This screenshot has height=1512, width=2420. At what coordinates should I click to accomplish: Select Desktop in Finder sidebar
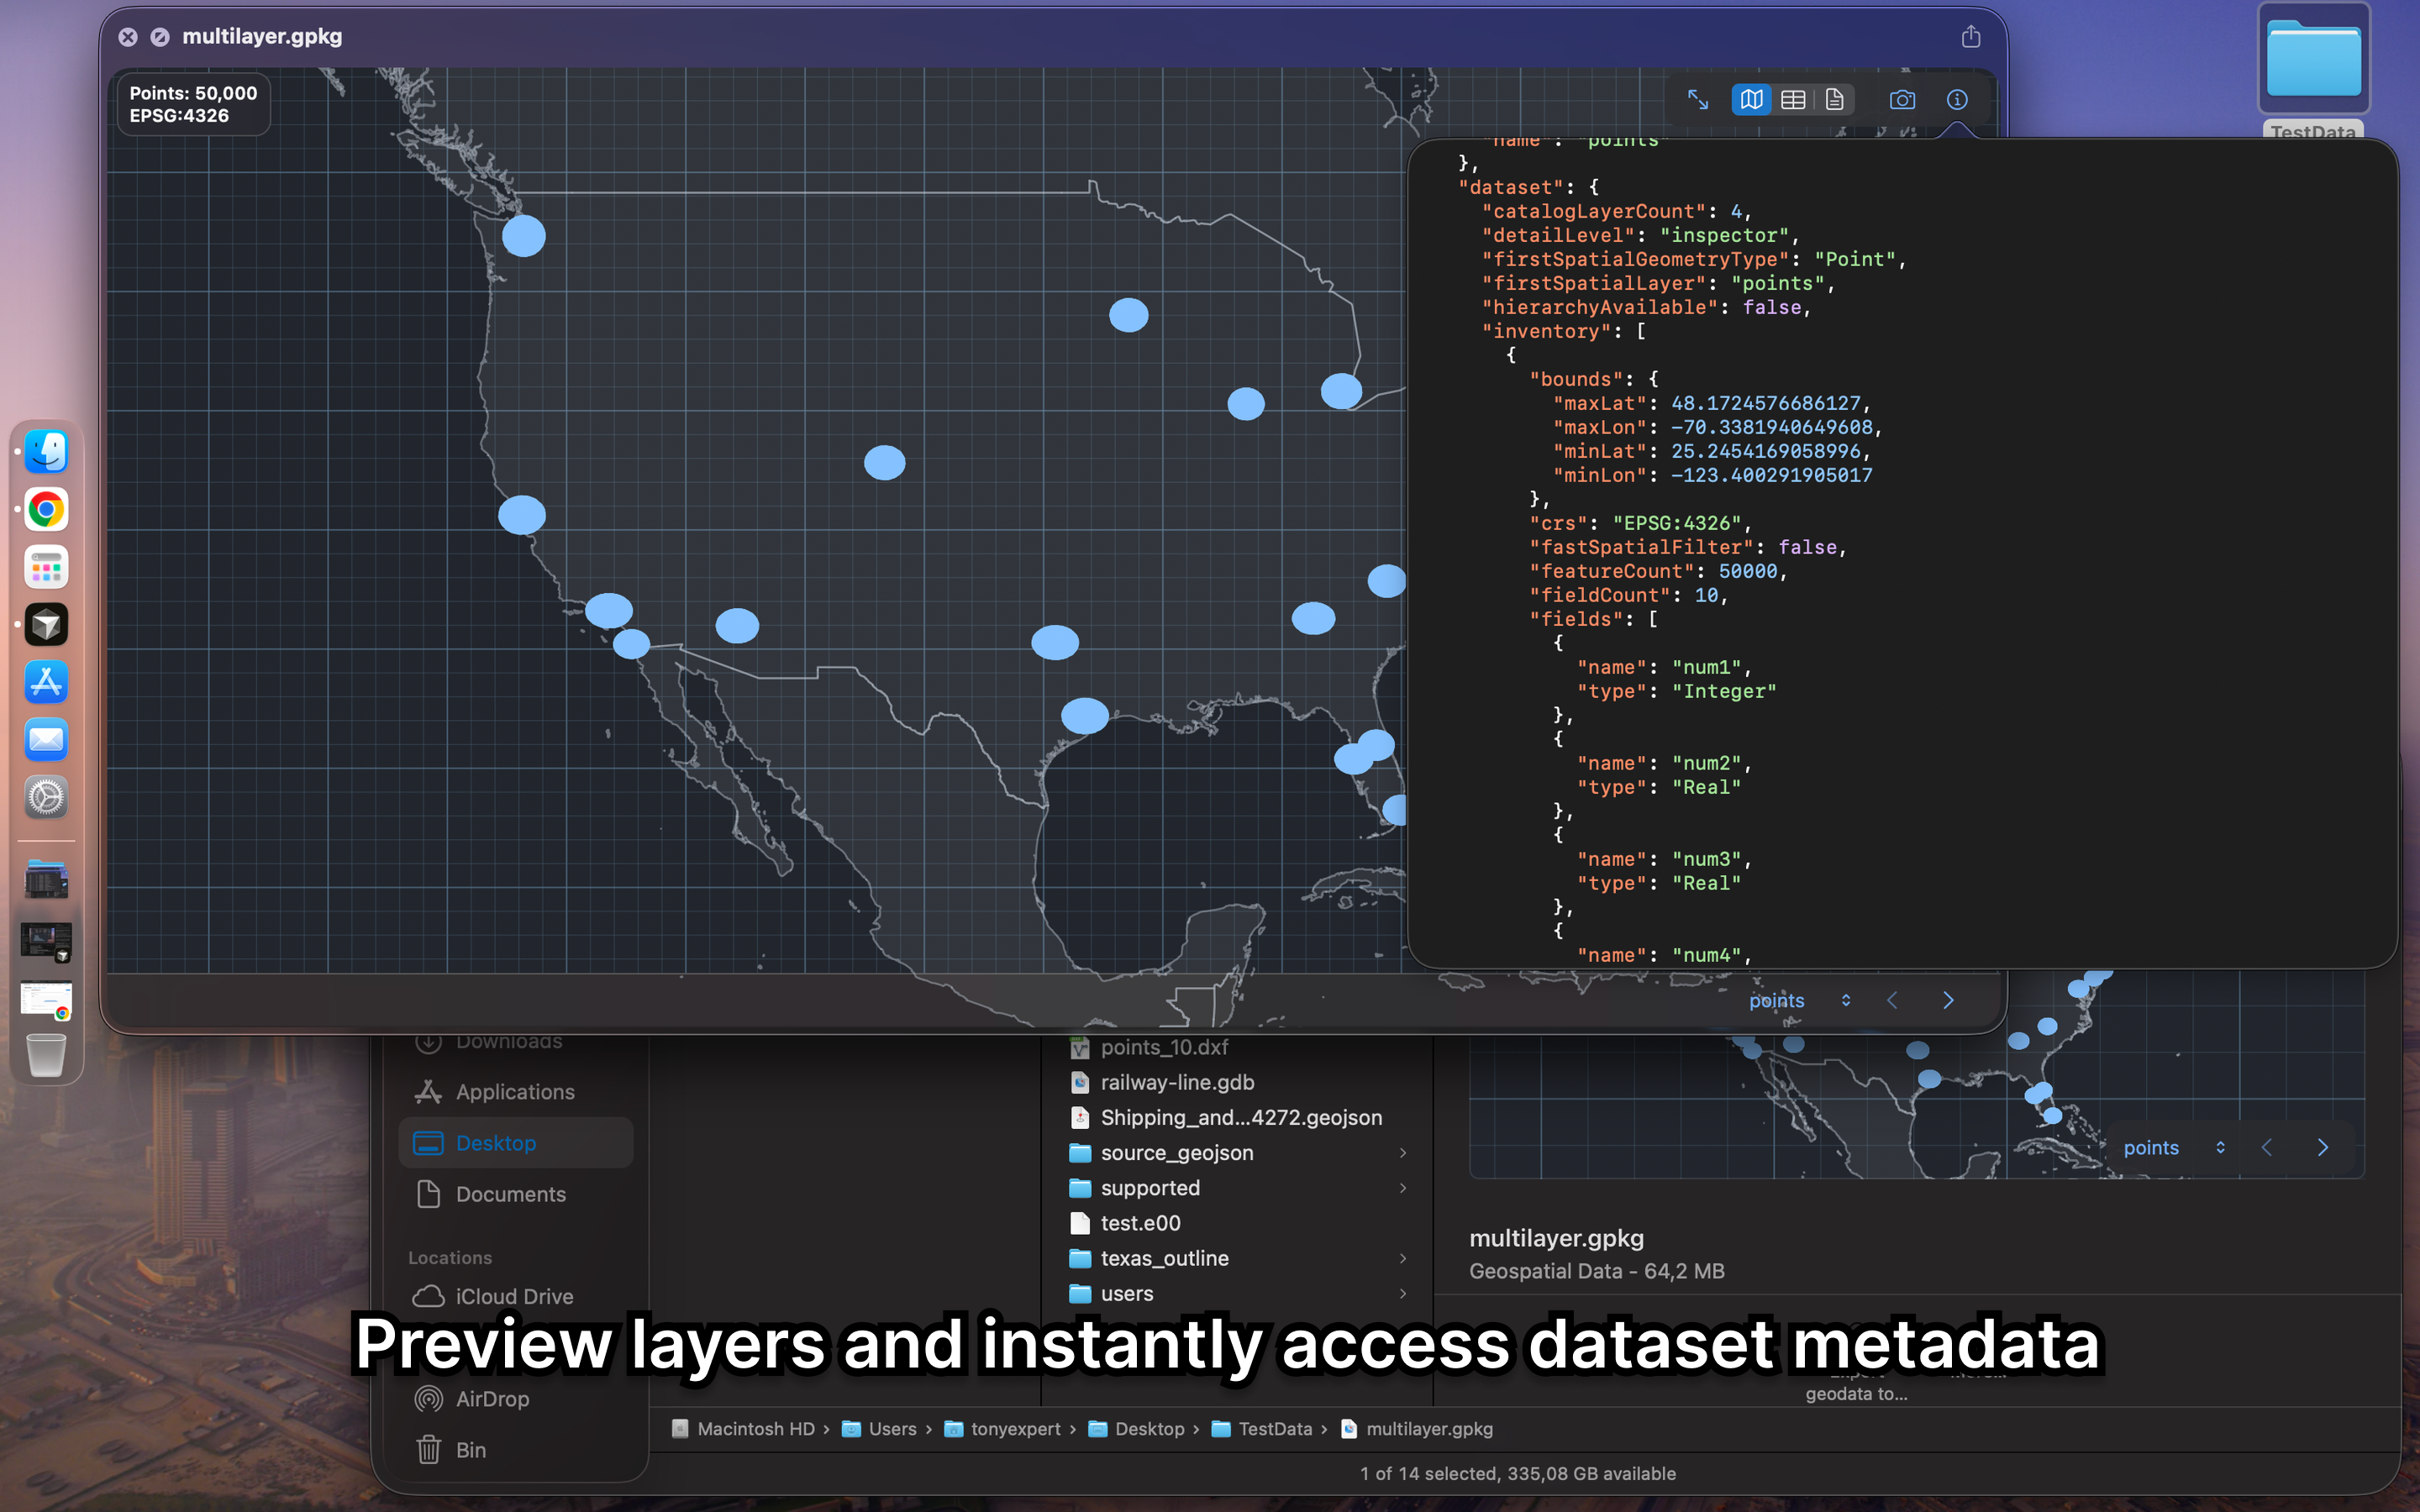click(x=496, y=1143)
